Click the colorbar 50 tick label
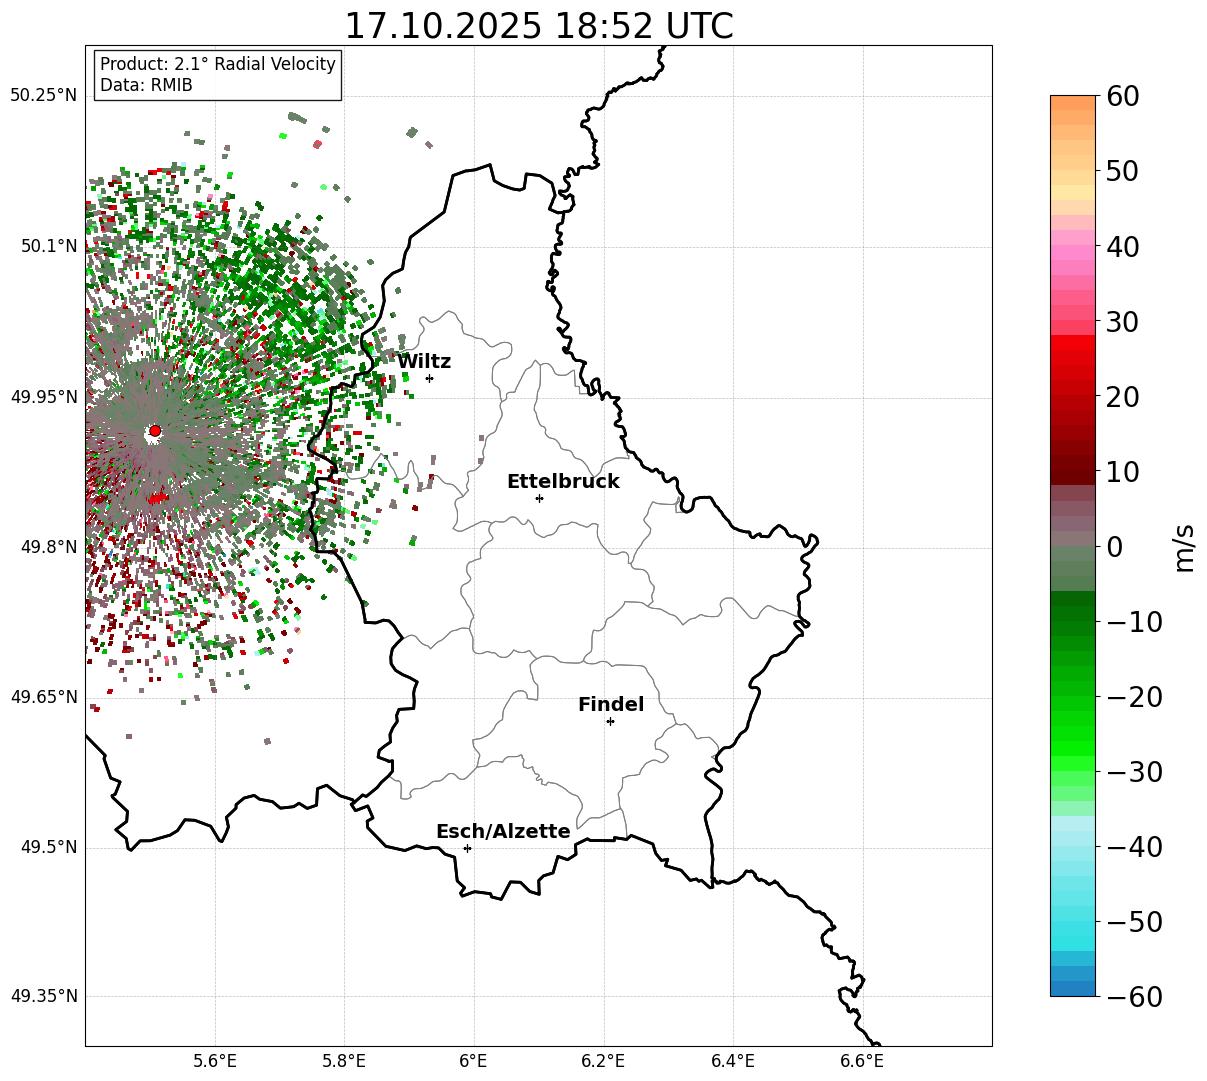Screen dimensions: 1207x1081 [x=1120, y=172]
